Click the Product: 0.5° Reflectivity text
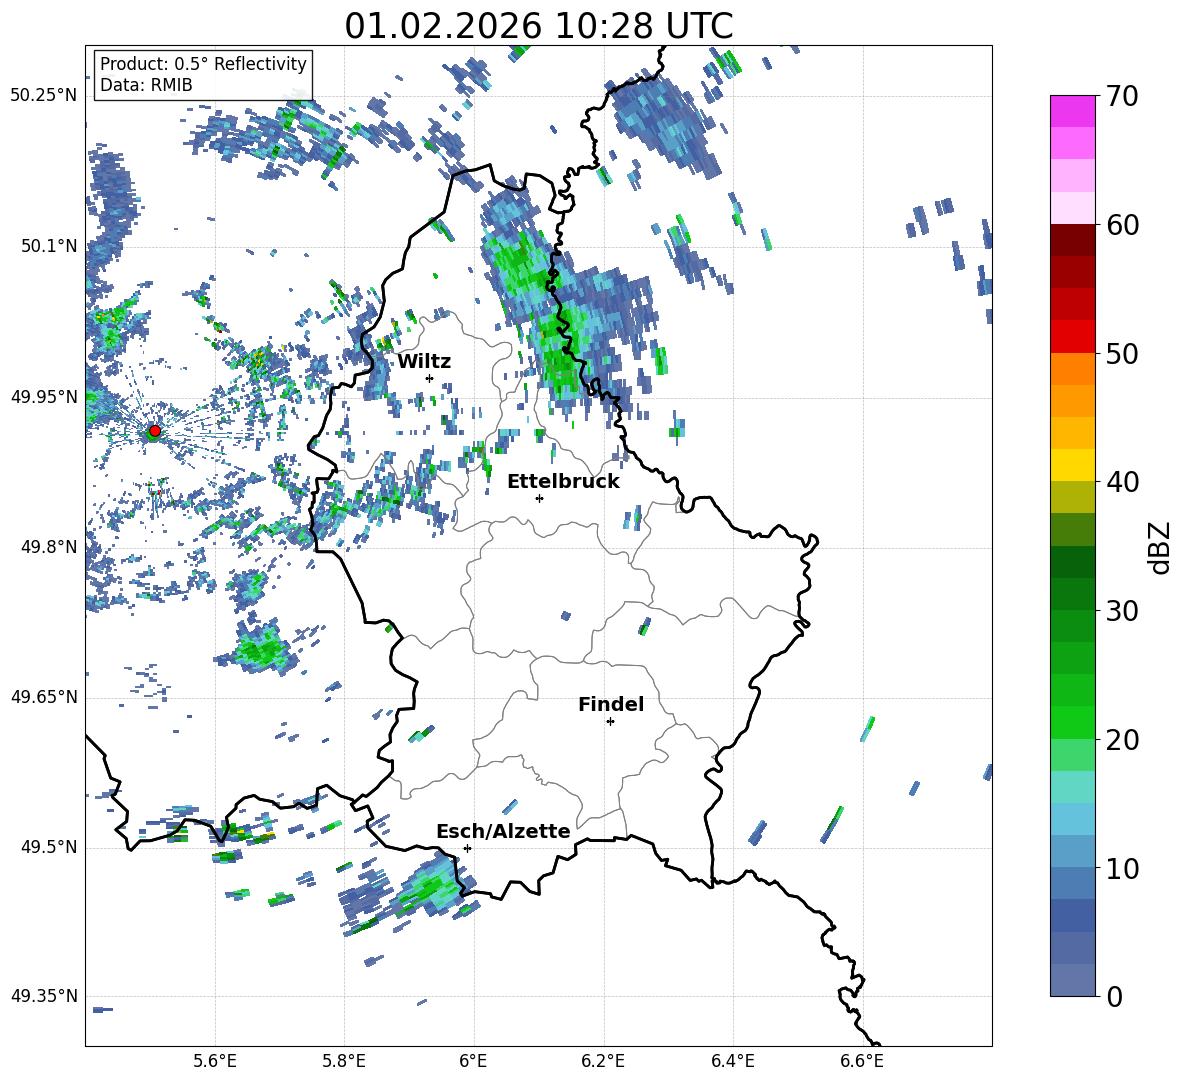The image size is (1184, 1081). point(203,64)
